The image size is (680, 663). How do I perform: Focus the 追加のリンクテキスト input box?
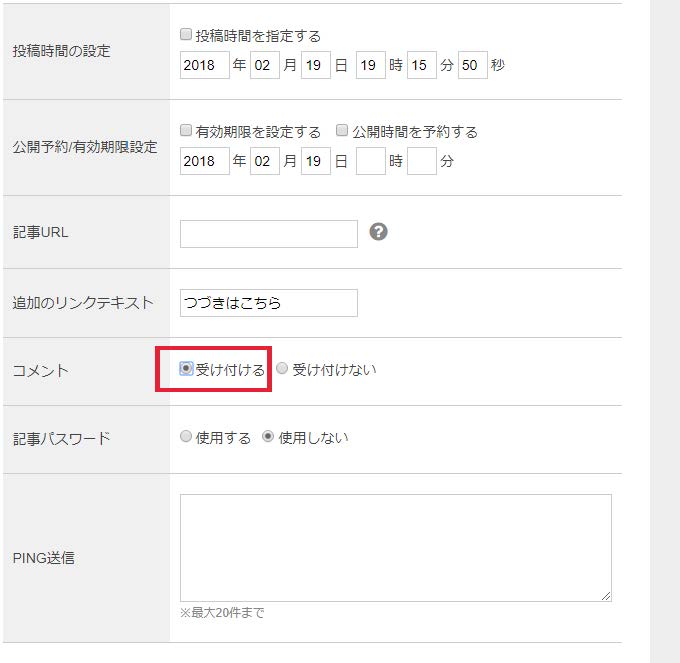tap(268, 303)
